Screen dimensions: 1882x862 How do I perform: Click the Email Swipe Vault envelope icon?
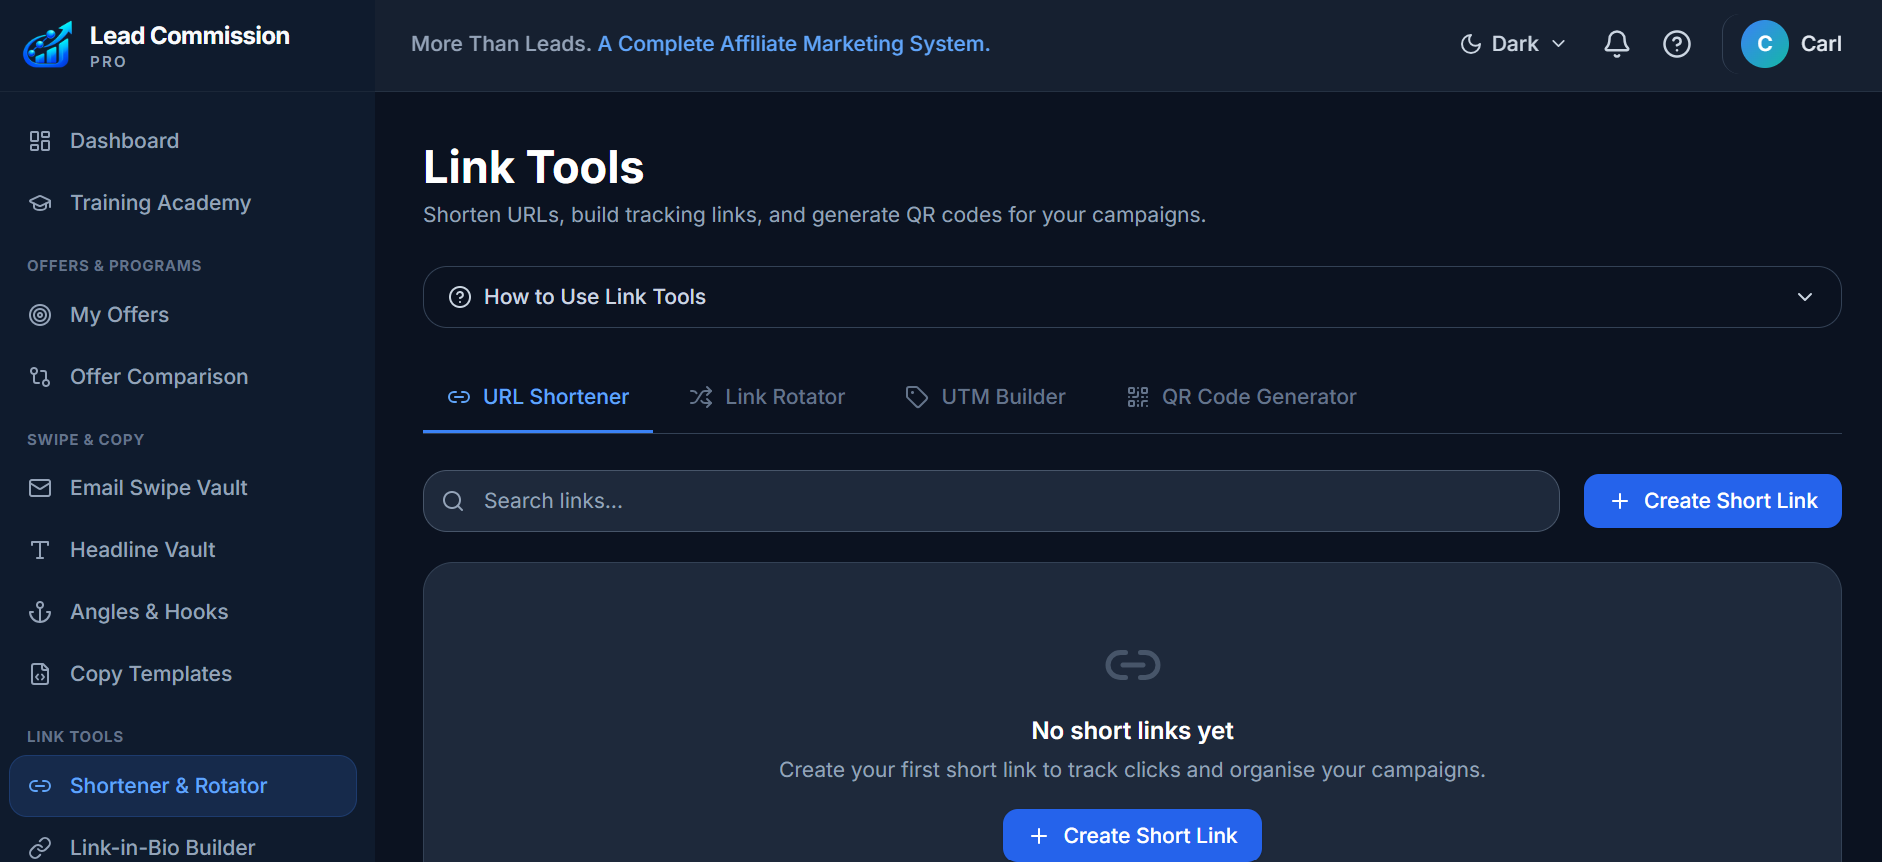point(40,488)
